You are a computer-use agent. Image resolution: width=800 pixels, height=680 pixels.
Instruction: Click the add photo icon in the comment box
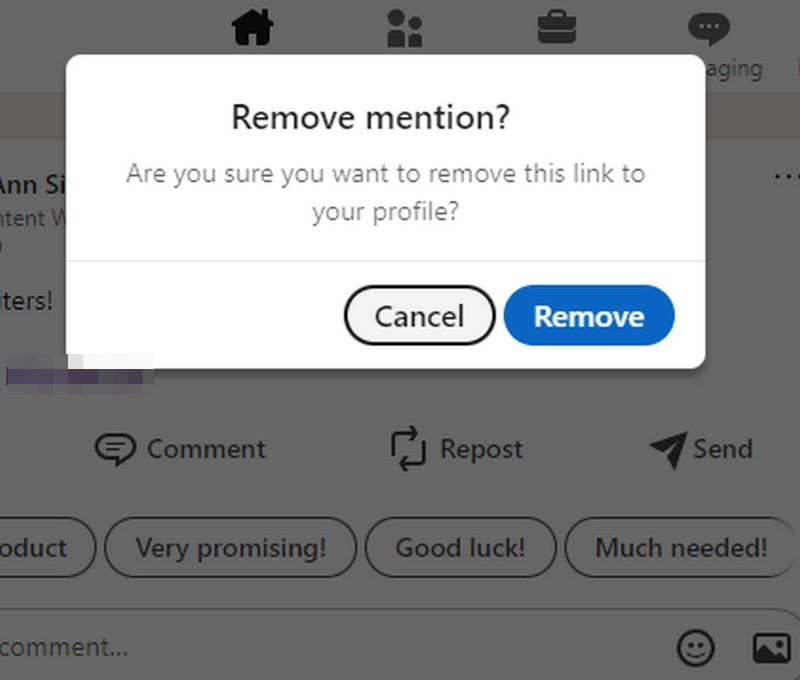771,648
